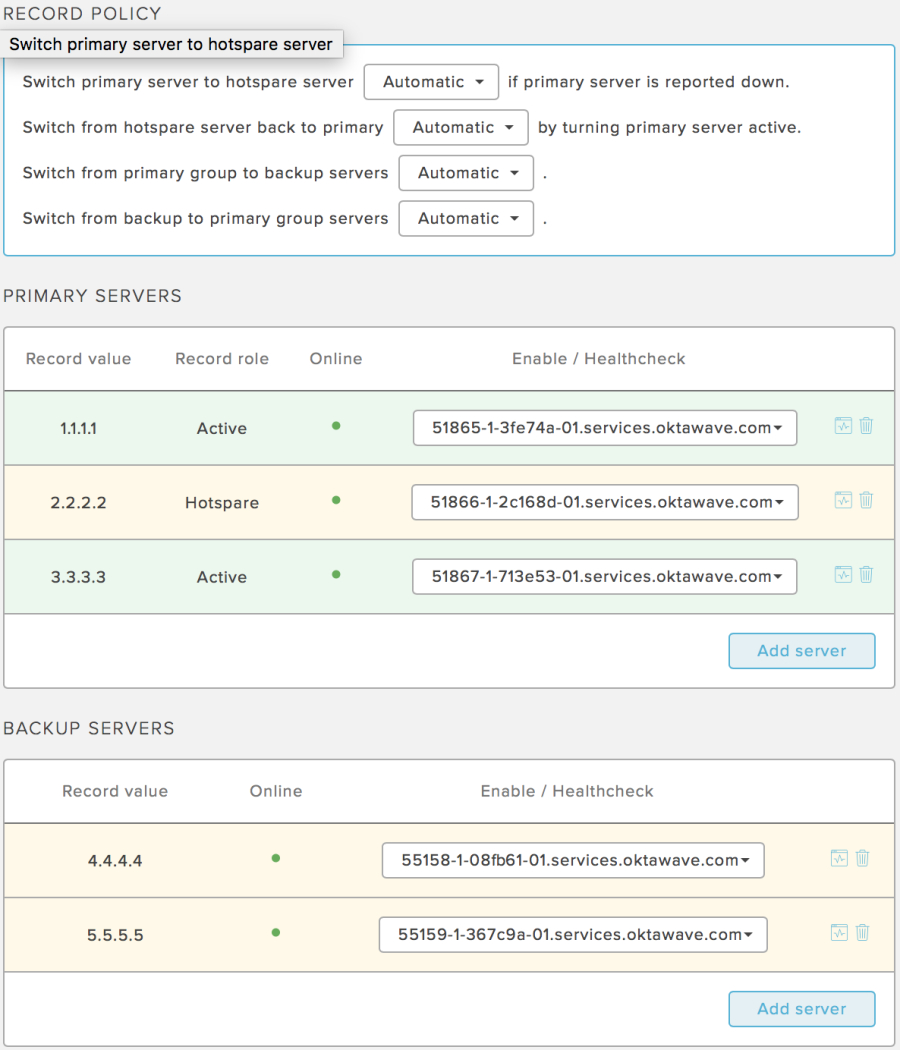Delete the 5.5.5.5 backup server
900x1050 pixels.
(862, 932)
